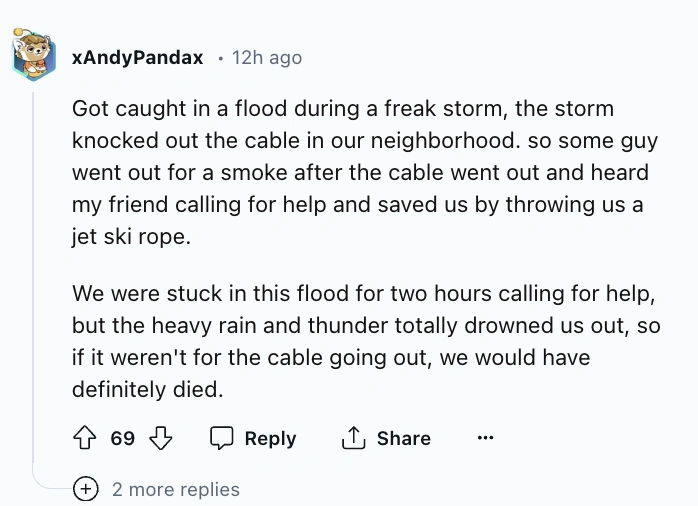Open the three-dot more options menu
The image size is (698, 506).
[485, 439]
